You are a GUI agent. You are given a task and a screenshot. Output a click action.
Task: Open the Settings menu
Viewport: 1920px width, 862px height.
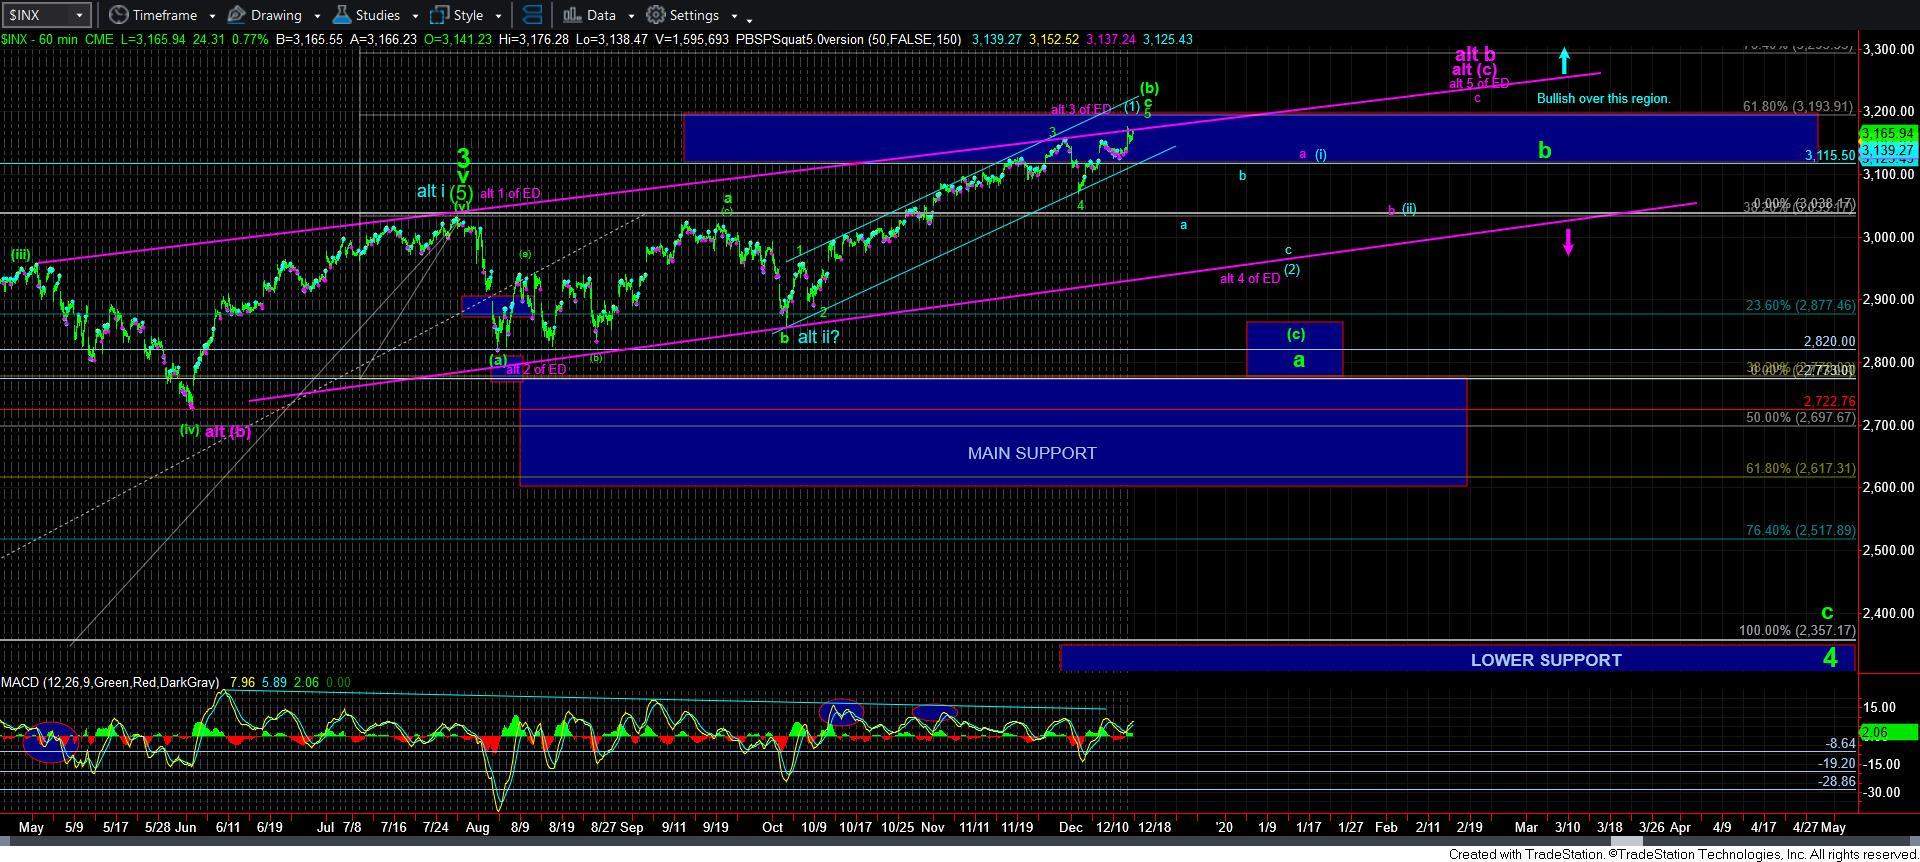[694, 15]
